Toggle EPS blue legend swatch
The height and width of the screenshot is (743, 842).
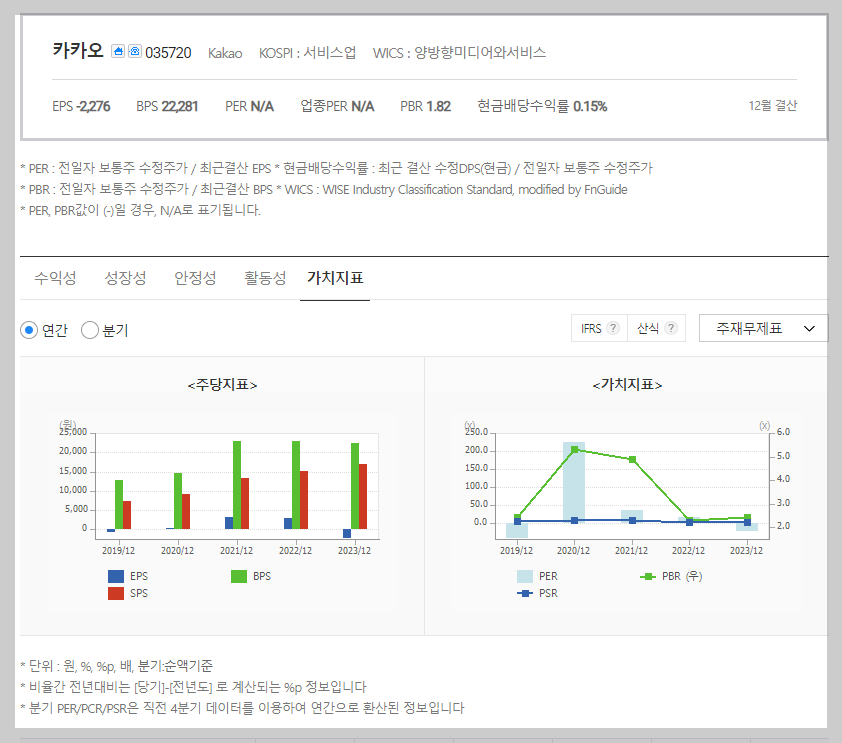tap(116, 576)
